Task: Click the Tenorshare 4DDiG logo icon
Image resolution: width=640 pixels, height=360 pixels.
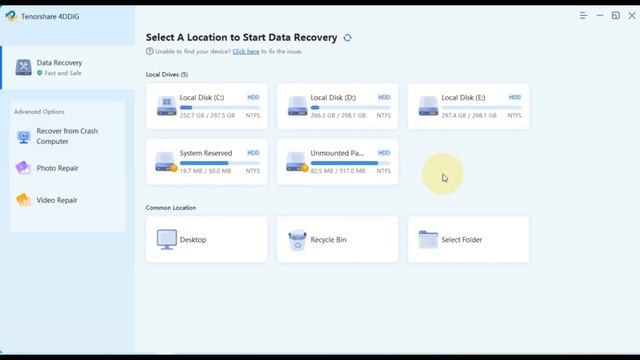Action: tap(11, 16)
